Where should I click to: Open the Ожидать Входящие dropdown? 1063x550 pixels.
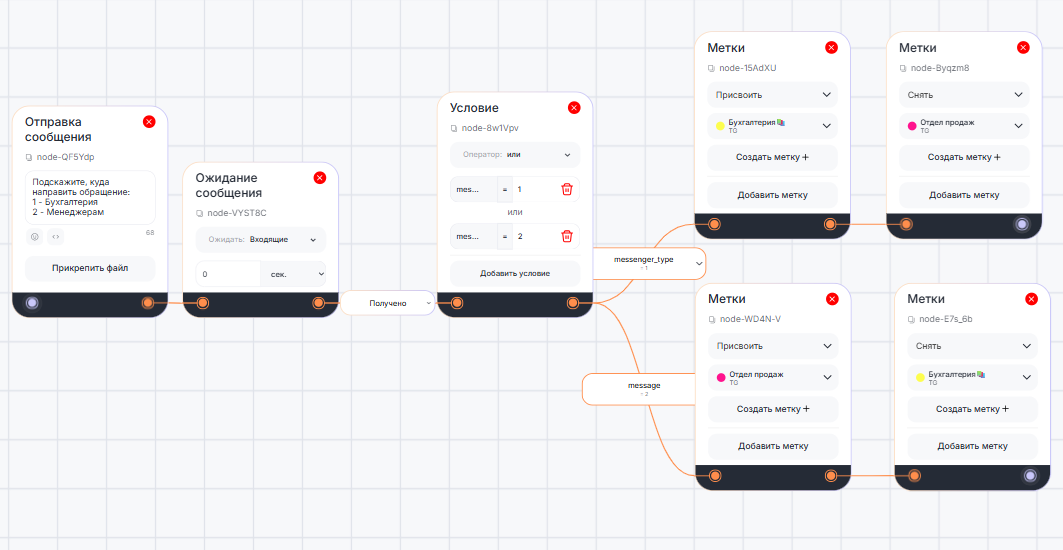click(x=260, y=240)
